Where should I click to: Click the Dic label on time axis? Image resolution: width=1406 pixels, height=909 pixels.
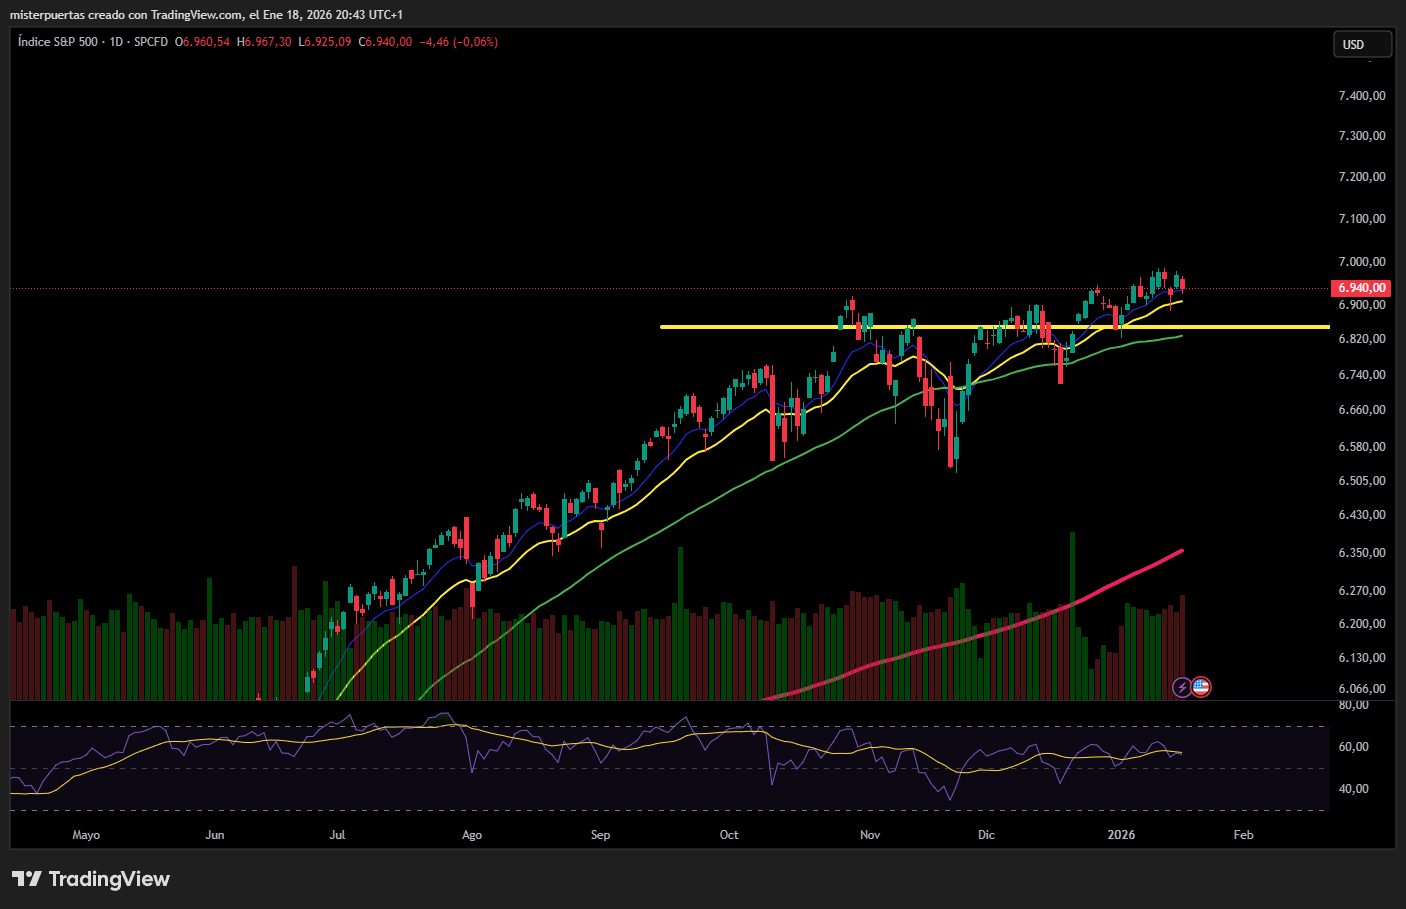coord(987,835)
